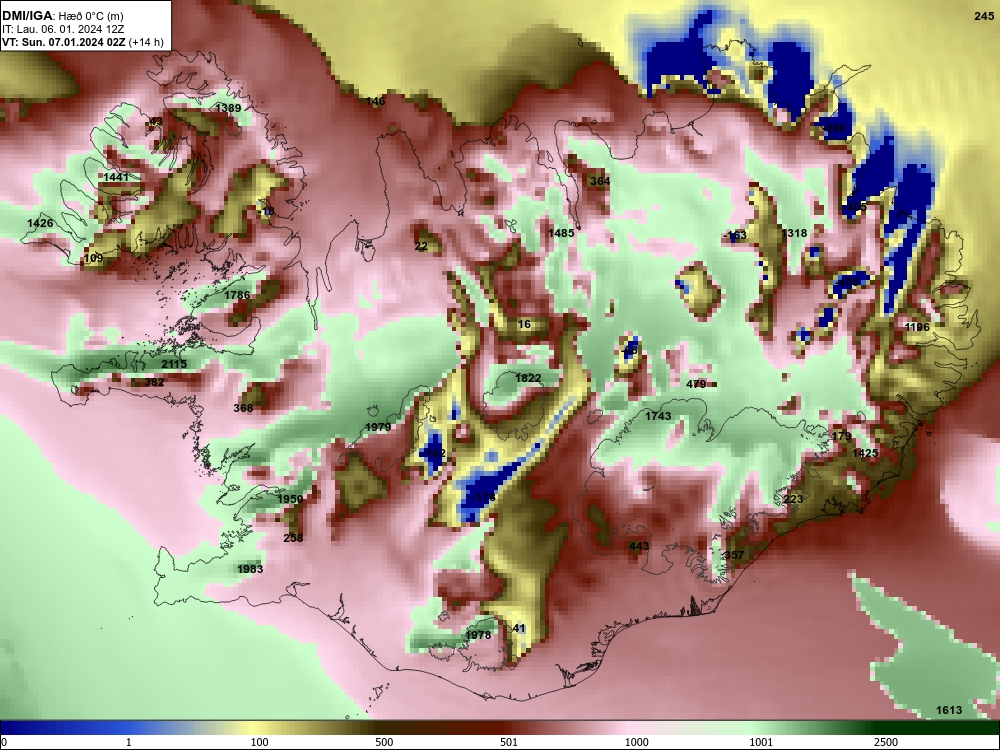Click the map value 2115
Viewport: 1000px width, 750px height.
point(174,364)
